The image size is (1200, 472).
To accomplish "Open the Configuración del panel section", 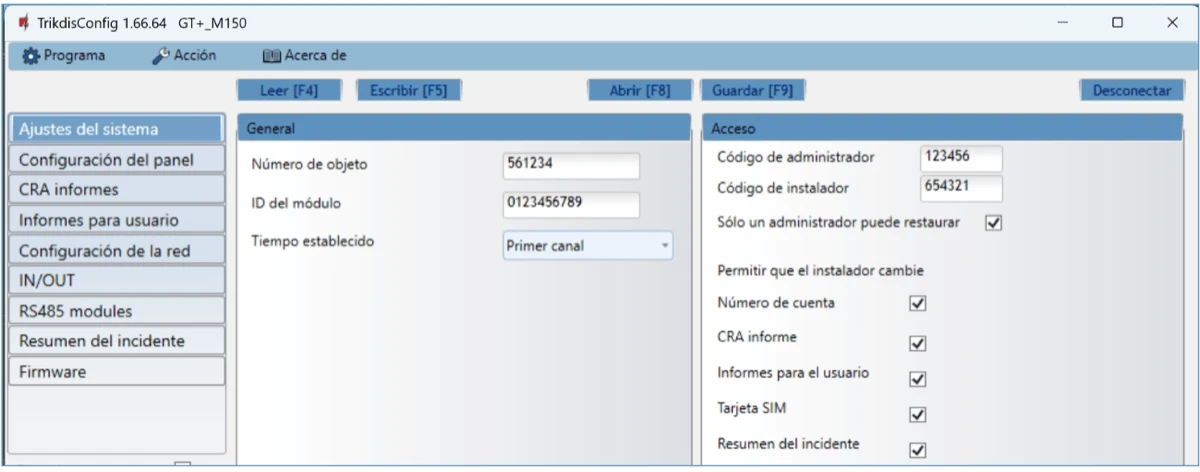I will (x=115, y=160).
